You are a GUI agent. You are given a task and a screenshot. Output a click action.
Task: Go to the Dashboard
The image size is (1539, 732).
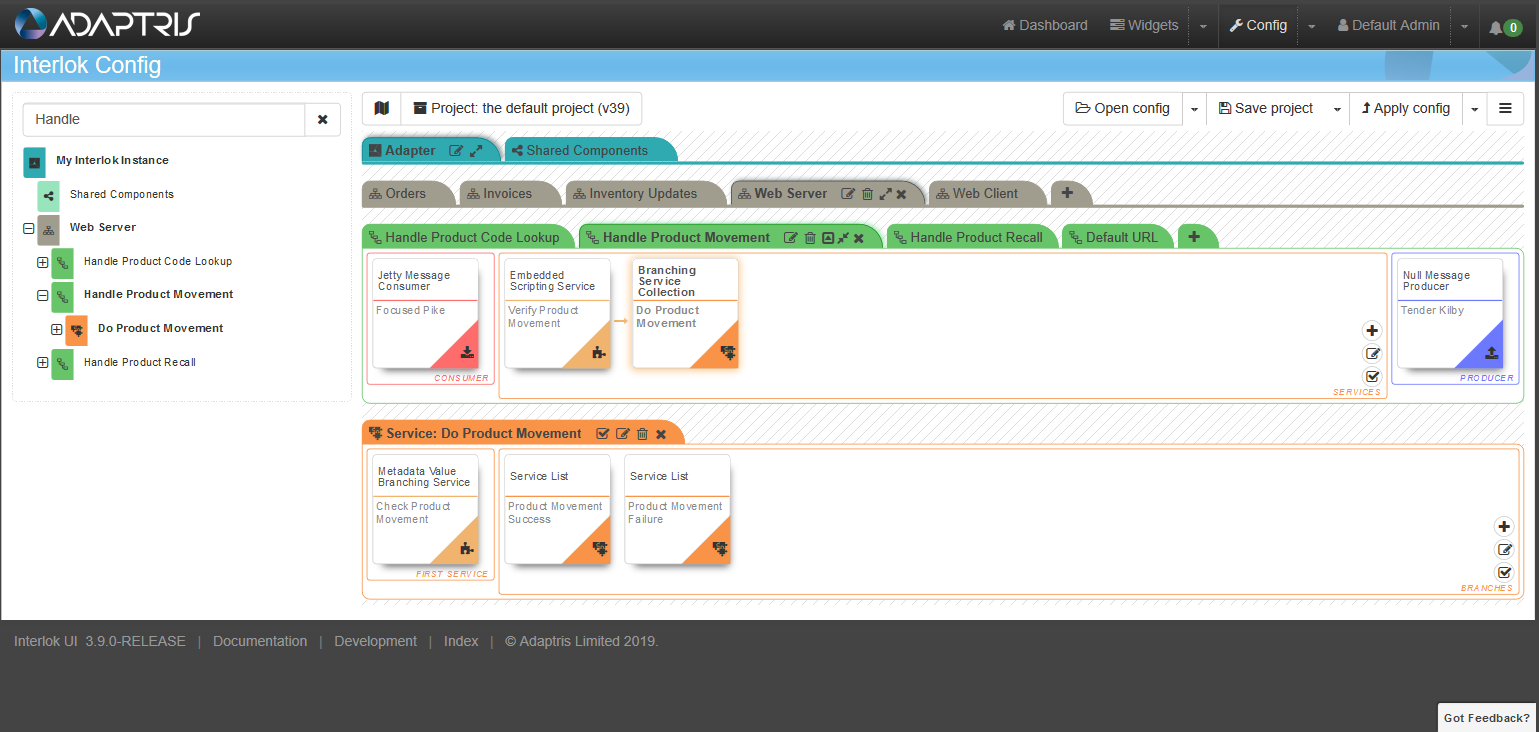click(x=1045, y=25)
